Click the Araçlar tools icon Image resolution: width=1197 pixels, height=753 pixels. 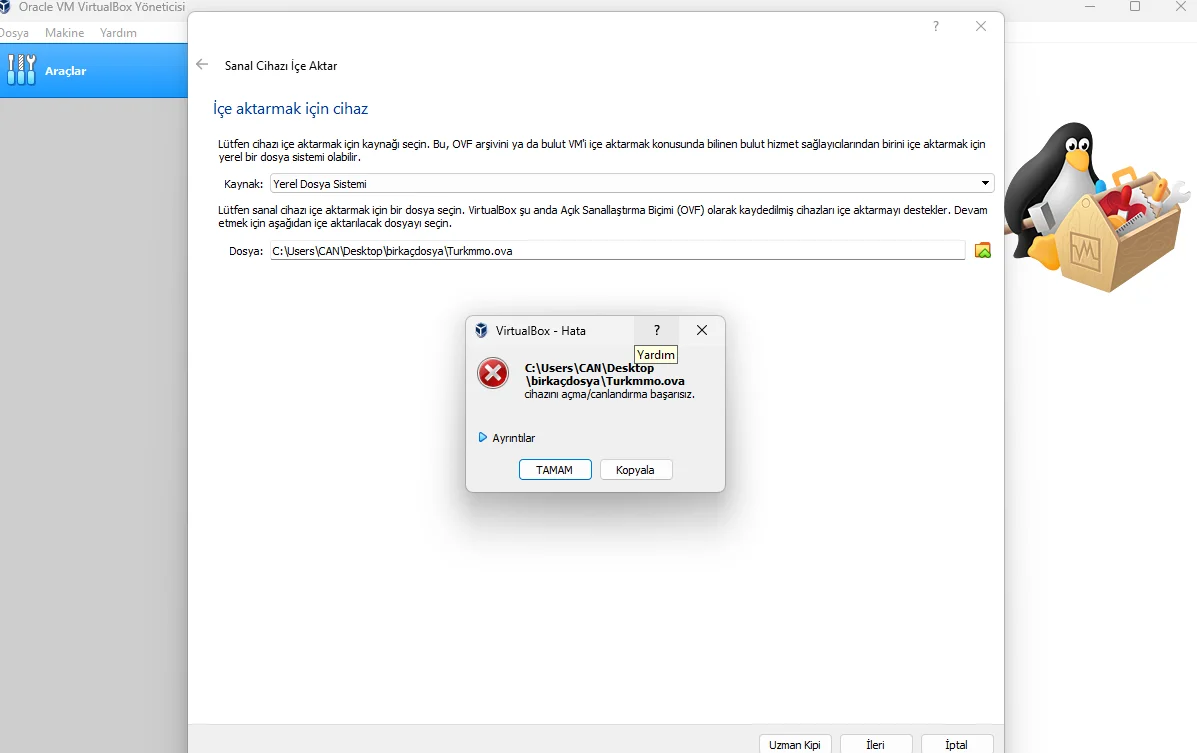coord(21,69)
